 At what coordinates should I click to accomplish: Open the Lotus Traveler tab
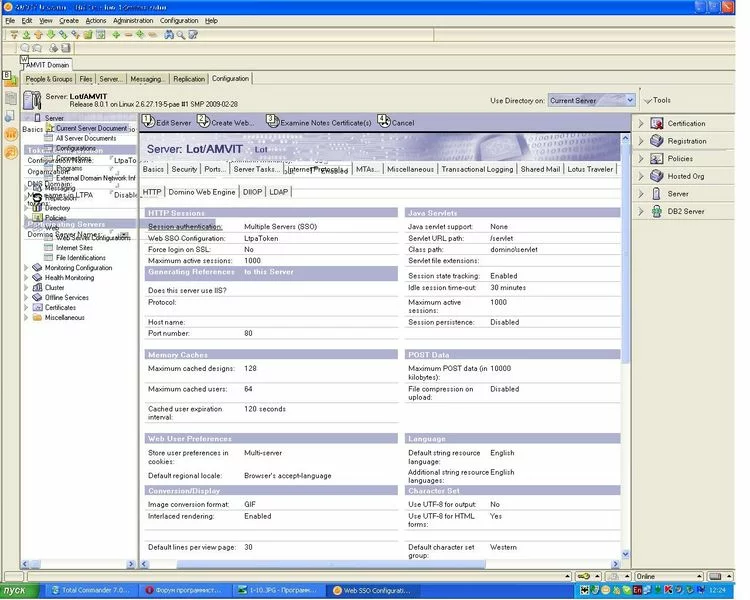590,169
